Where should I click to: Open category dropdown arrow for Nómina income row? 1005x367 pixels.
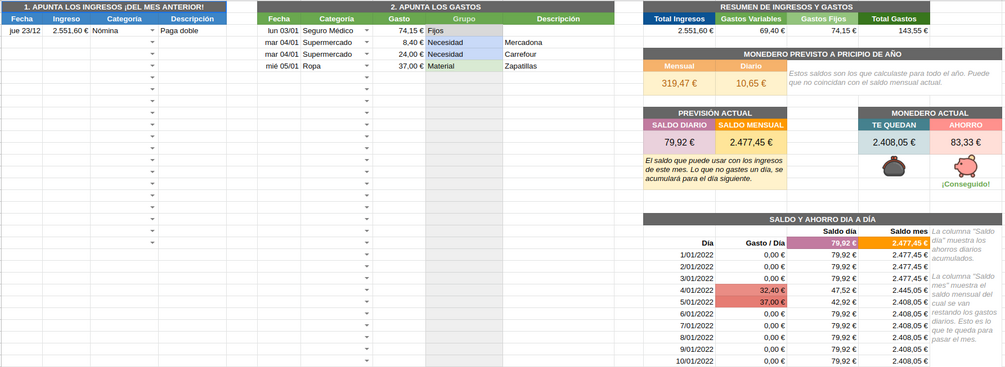tap(153, 30)
